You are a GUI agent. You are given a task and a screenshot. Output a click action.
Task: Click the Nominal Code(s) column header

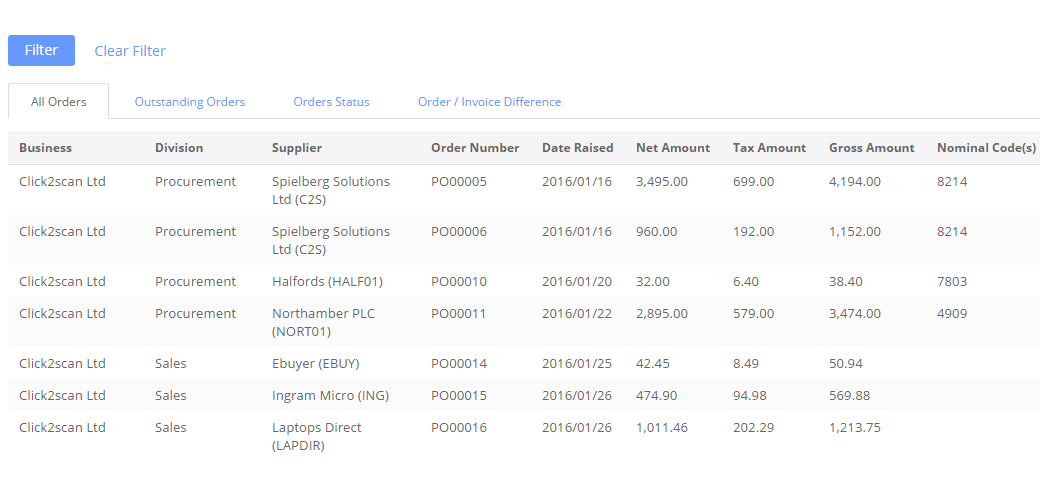(986, 148)
